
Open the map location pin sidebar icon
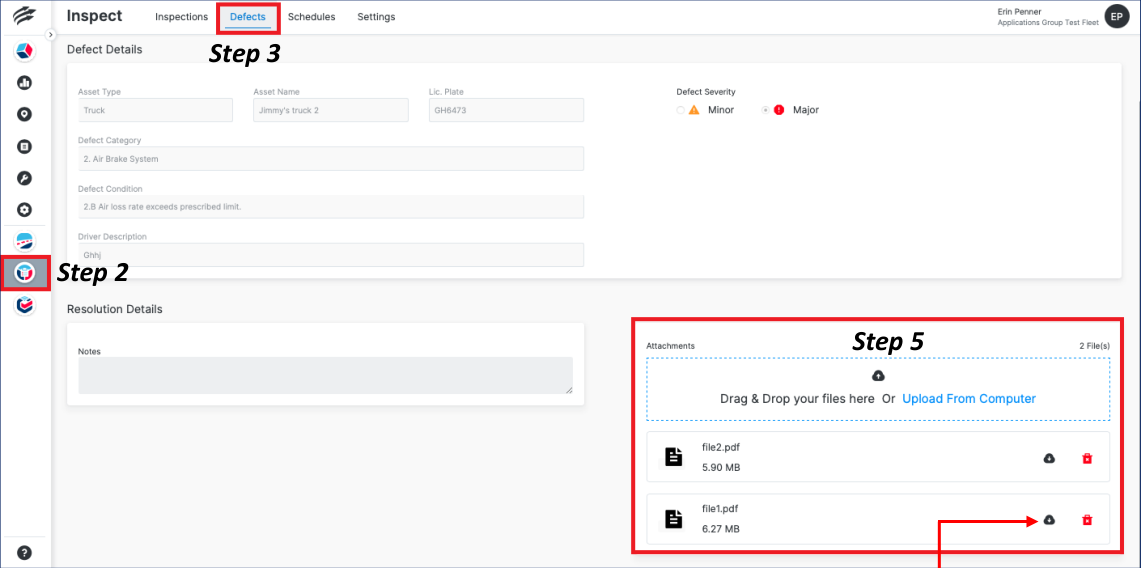25,114
